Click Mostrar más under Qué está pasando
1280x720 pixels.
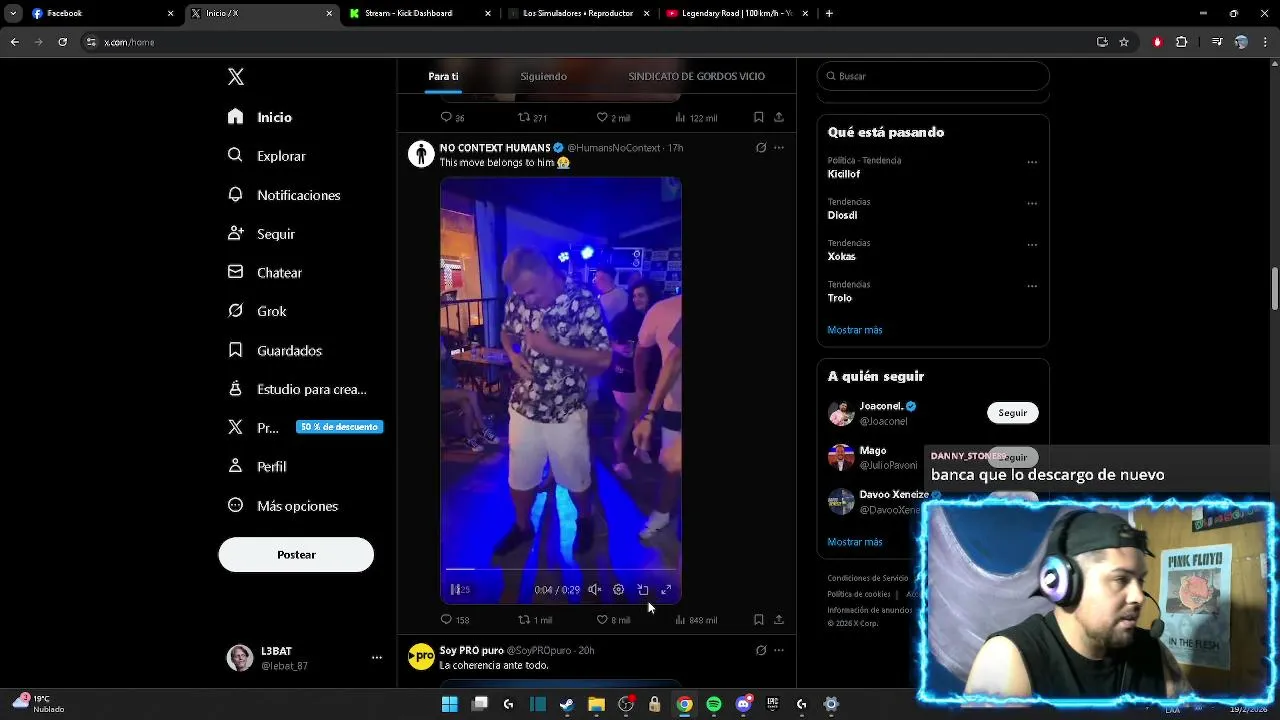(855, 330)
